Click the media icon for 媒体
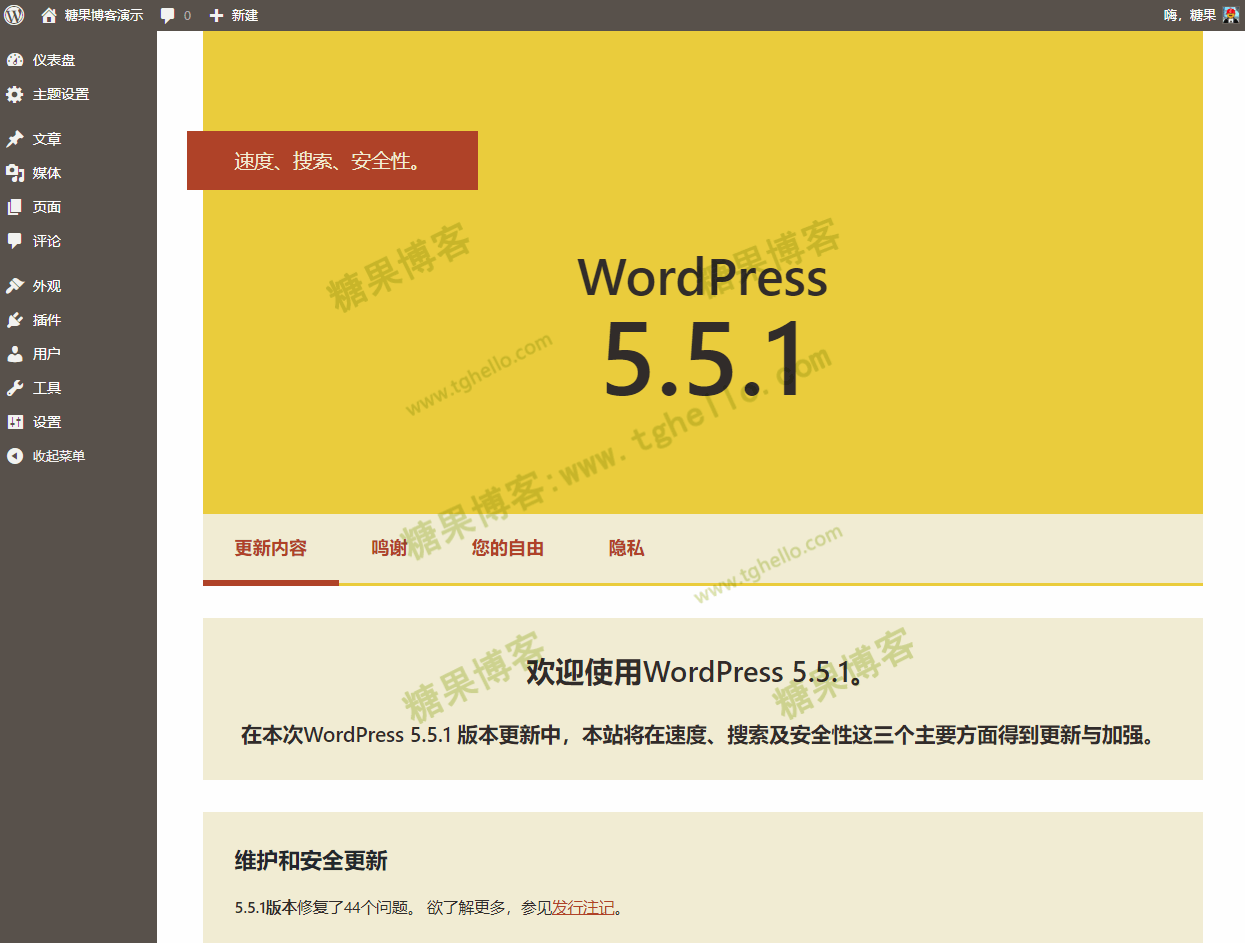Screen dimensions: 1245x943 15,173
